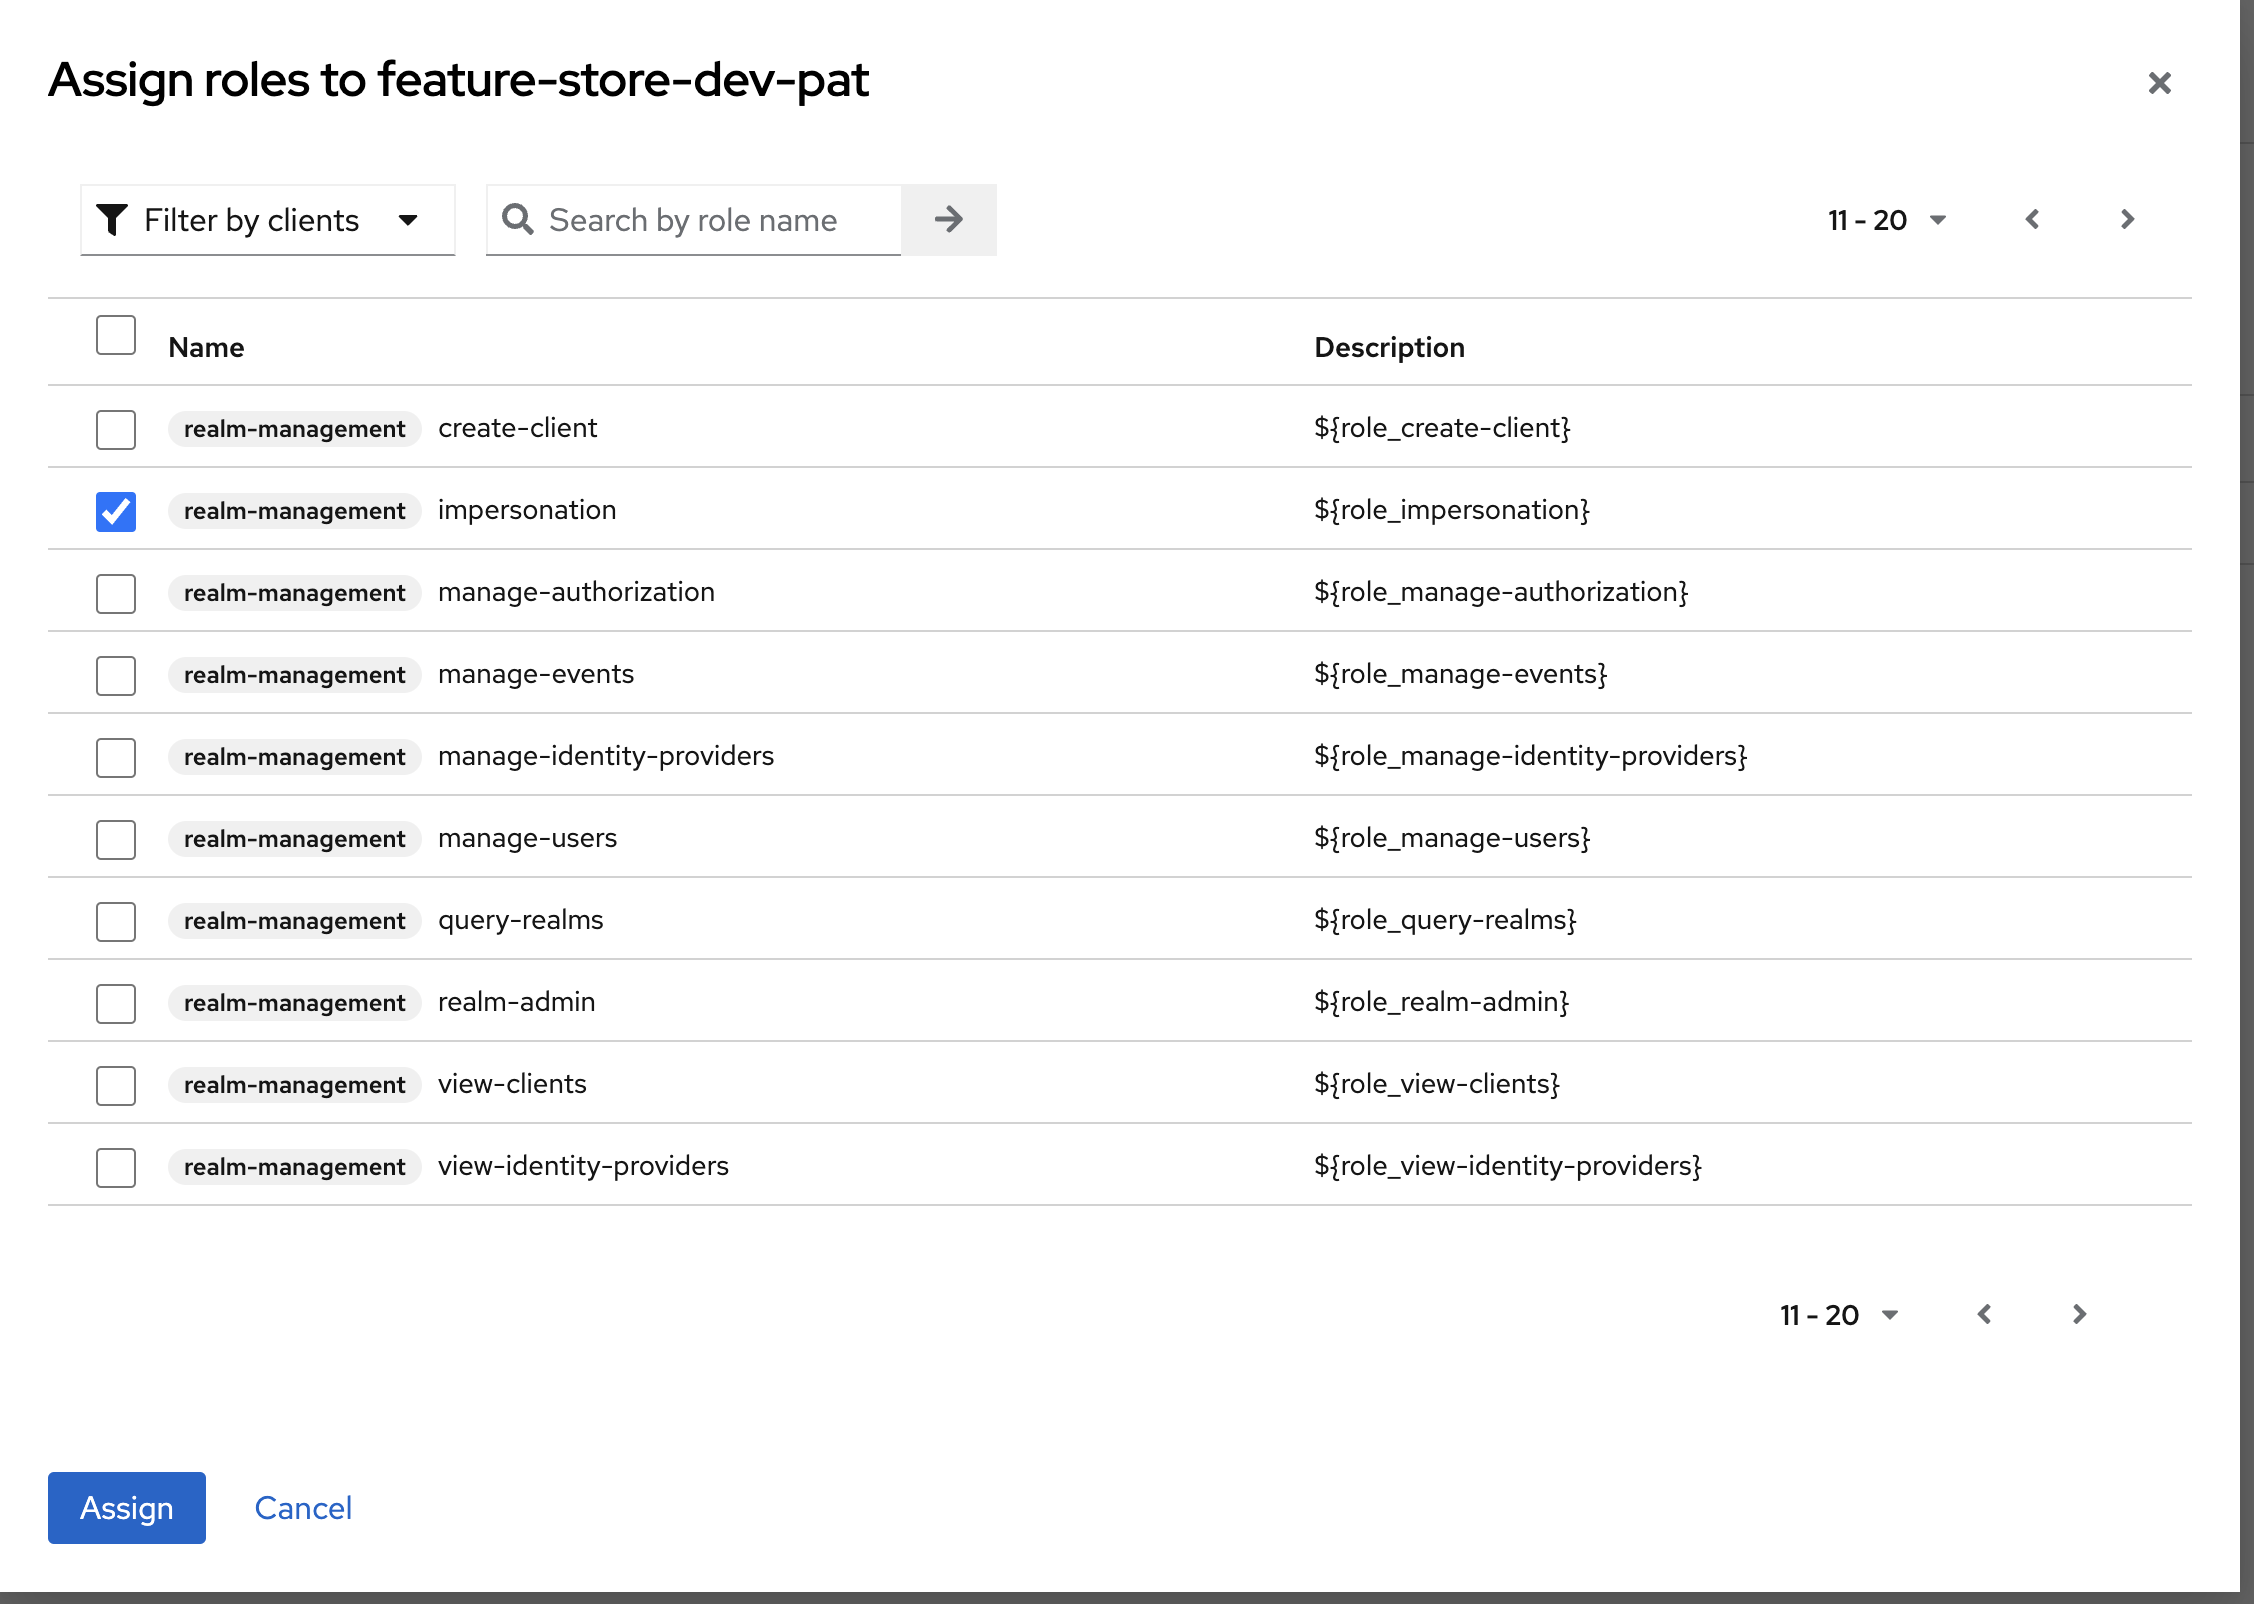Click the Assign button

[127, 1508]
